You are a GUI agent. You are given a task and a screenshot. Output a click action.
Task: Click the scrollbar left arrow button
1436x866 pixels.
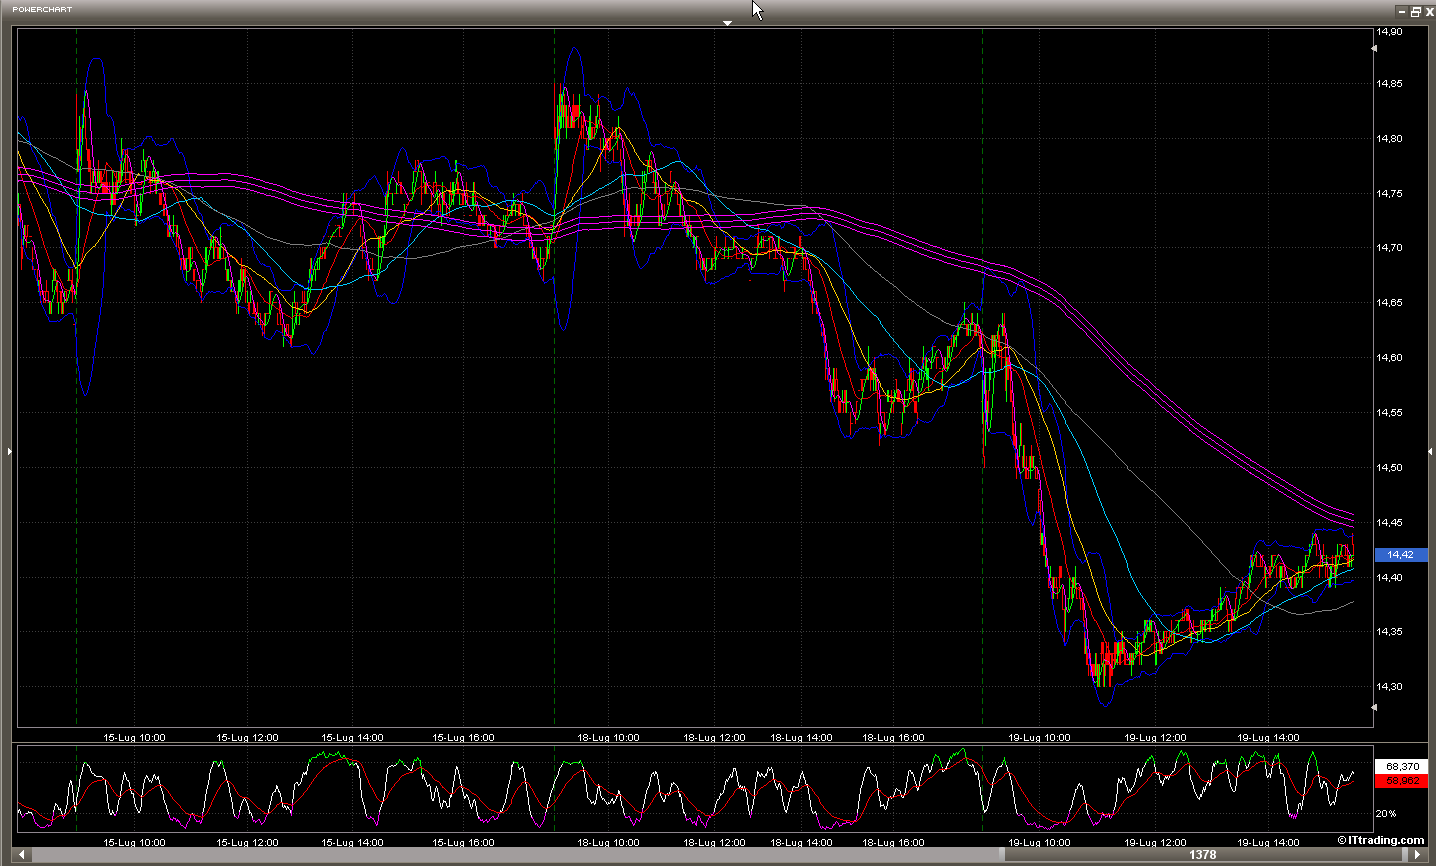[24, 855]
